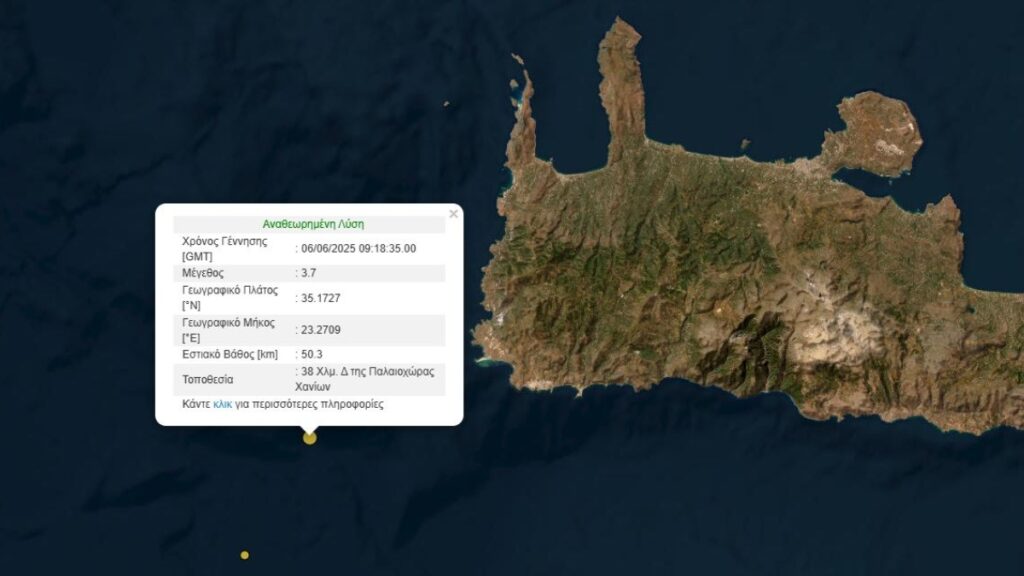This screenshot has width=1024, height=576.
Task: Click the longitude value 23.2709
Action: pos(321,330)
